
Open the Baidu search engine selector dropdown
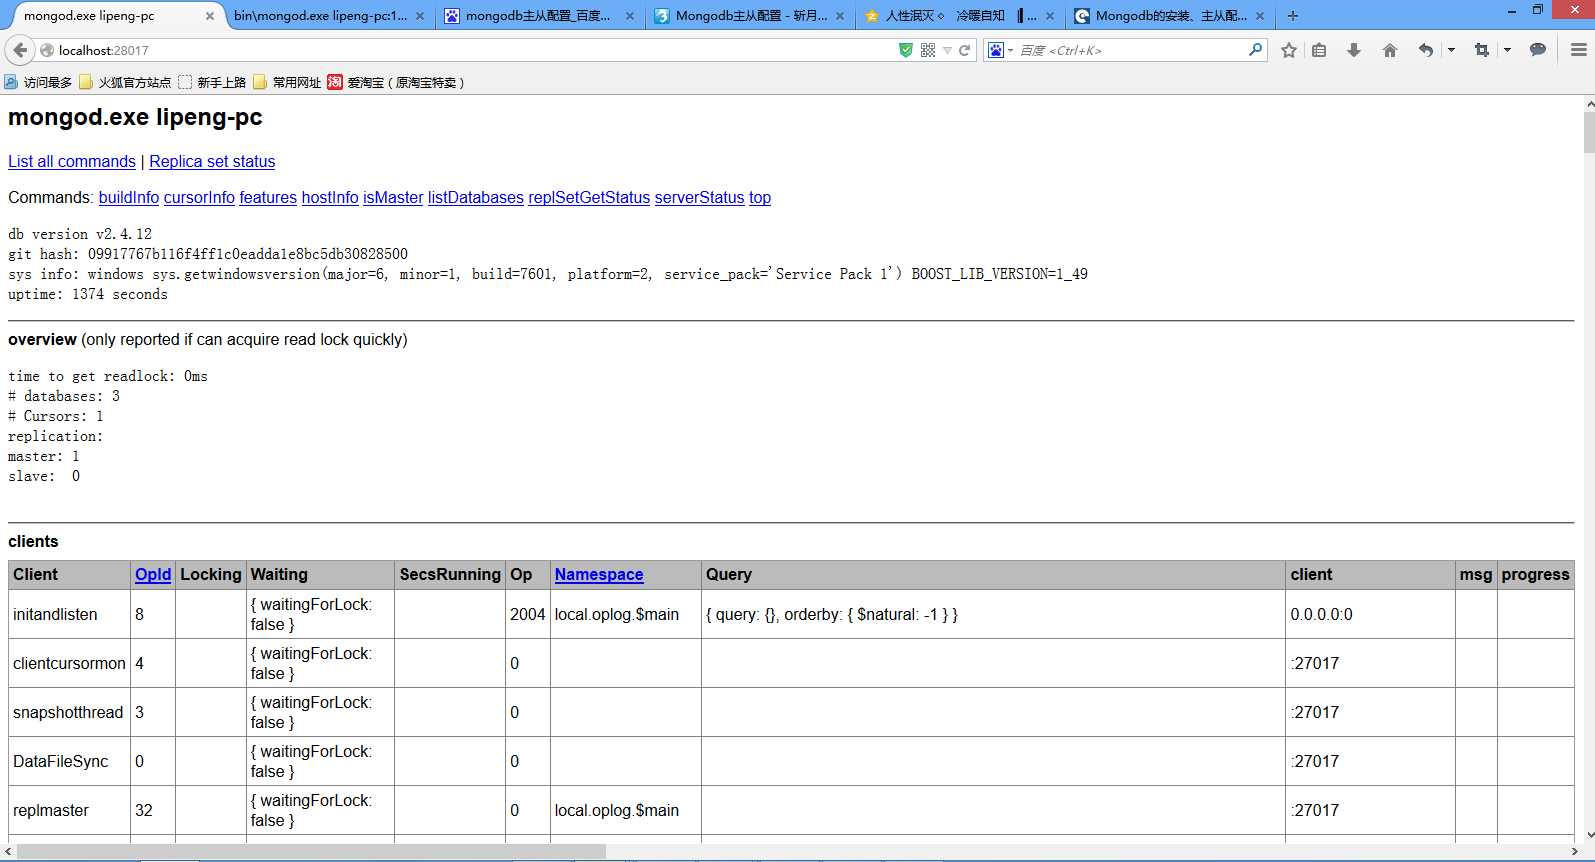(1000, 50)
